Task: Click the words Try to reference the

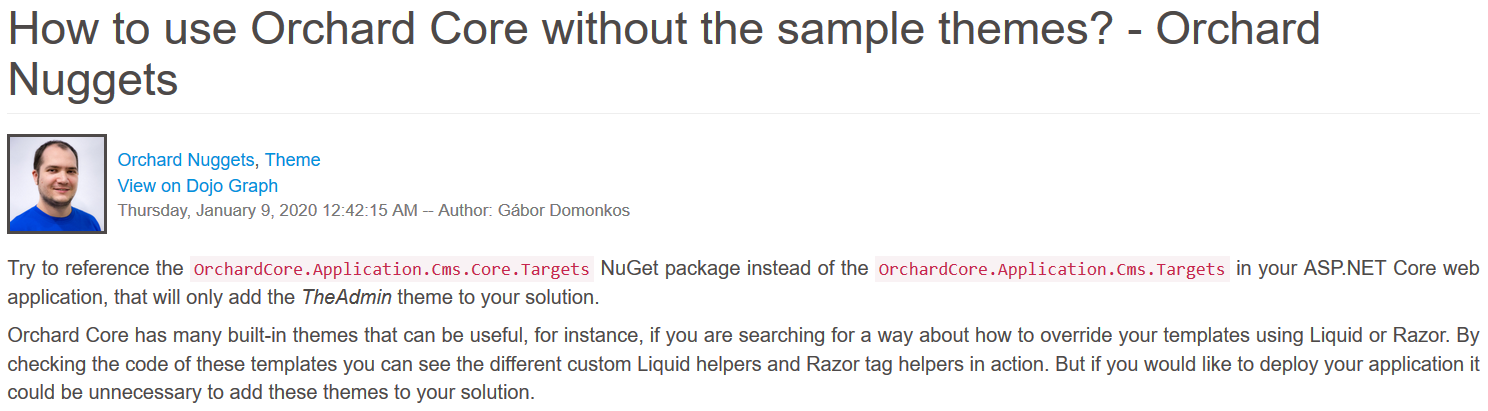Action: click(95, 269)
